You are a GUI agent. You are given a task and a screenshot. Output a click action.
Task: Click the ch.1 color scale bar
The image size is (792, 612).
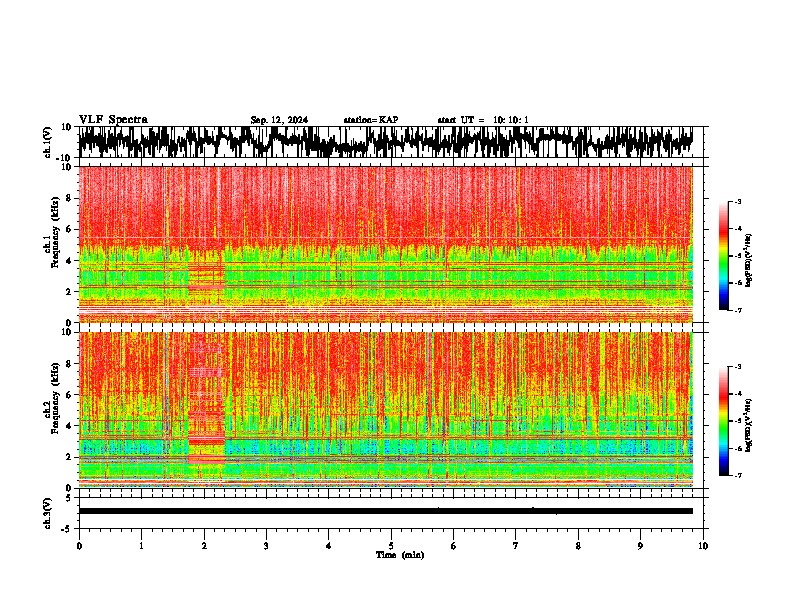724,256
